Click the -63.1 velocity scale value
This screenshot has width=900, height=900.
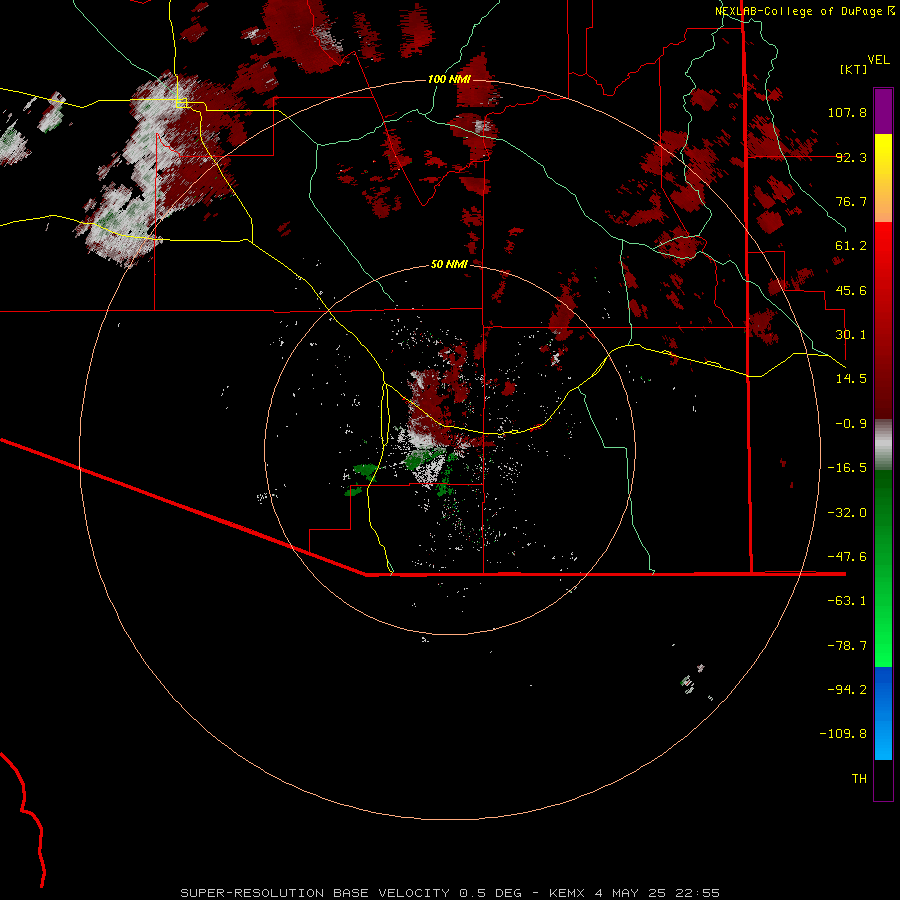coord(847,601)
